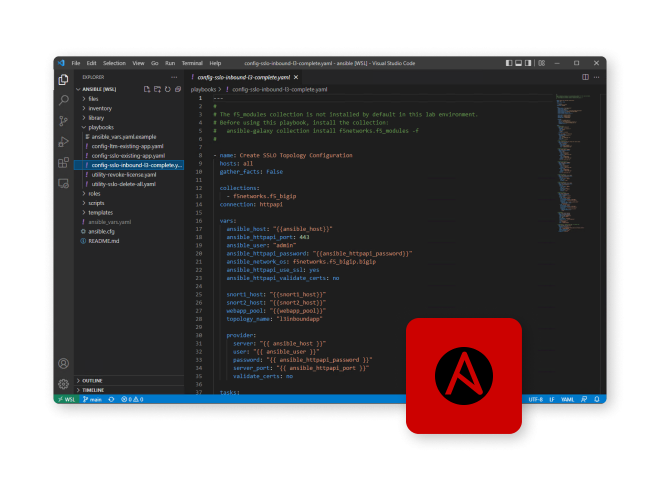The height and width of the screenshot is (480, 660).
Task: Click the playbooks breadcrumb
Action: tap(203, 89)
